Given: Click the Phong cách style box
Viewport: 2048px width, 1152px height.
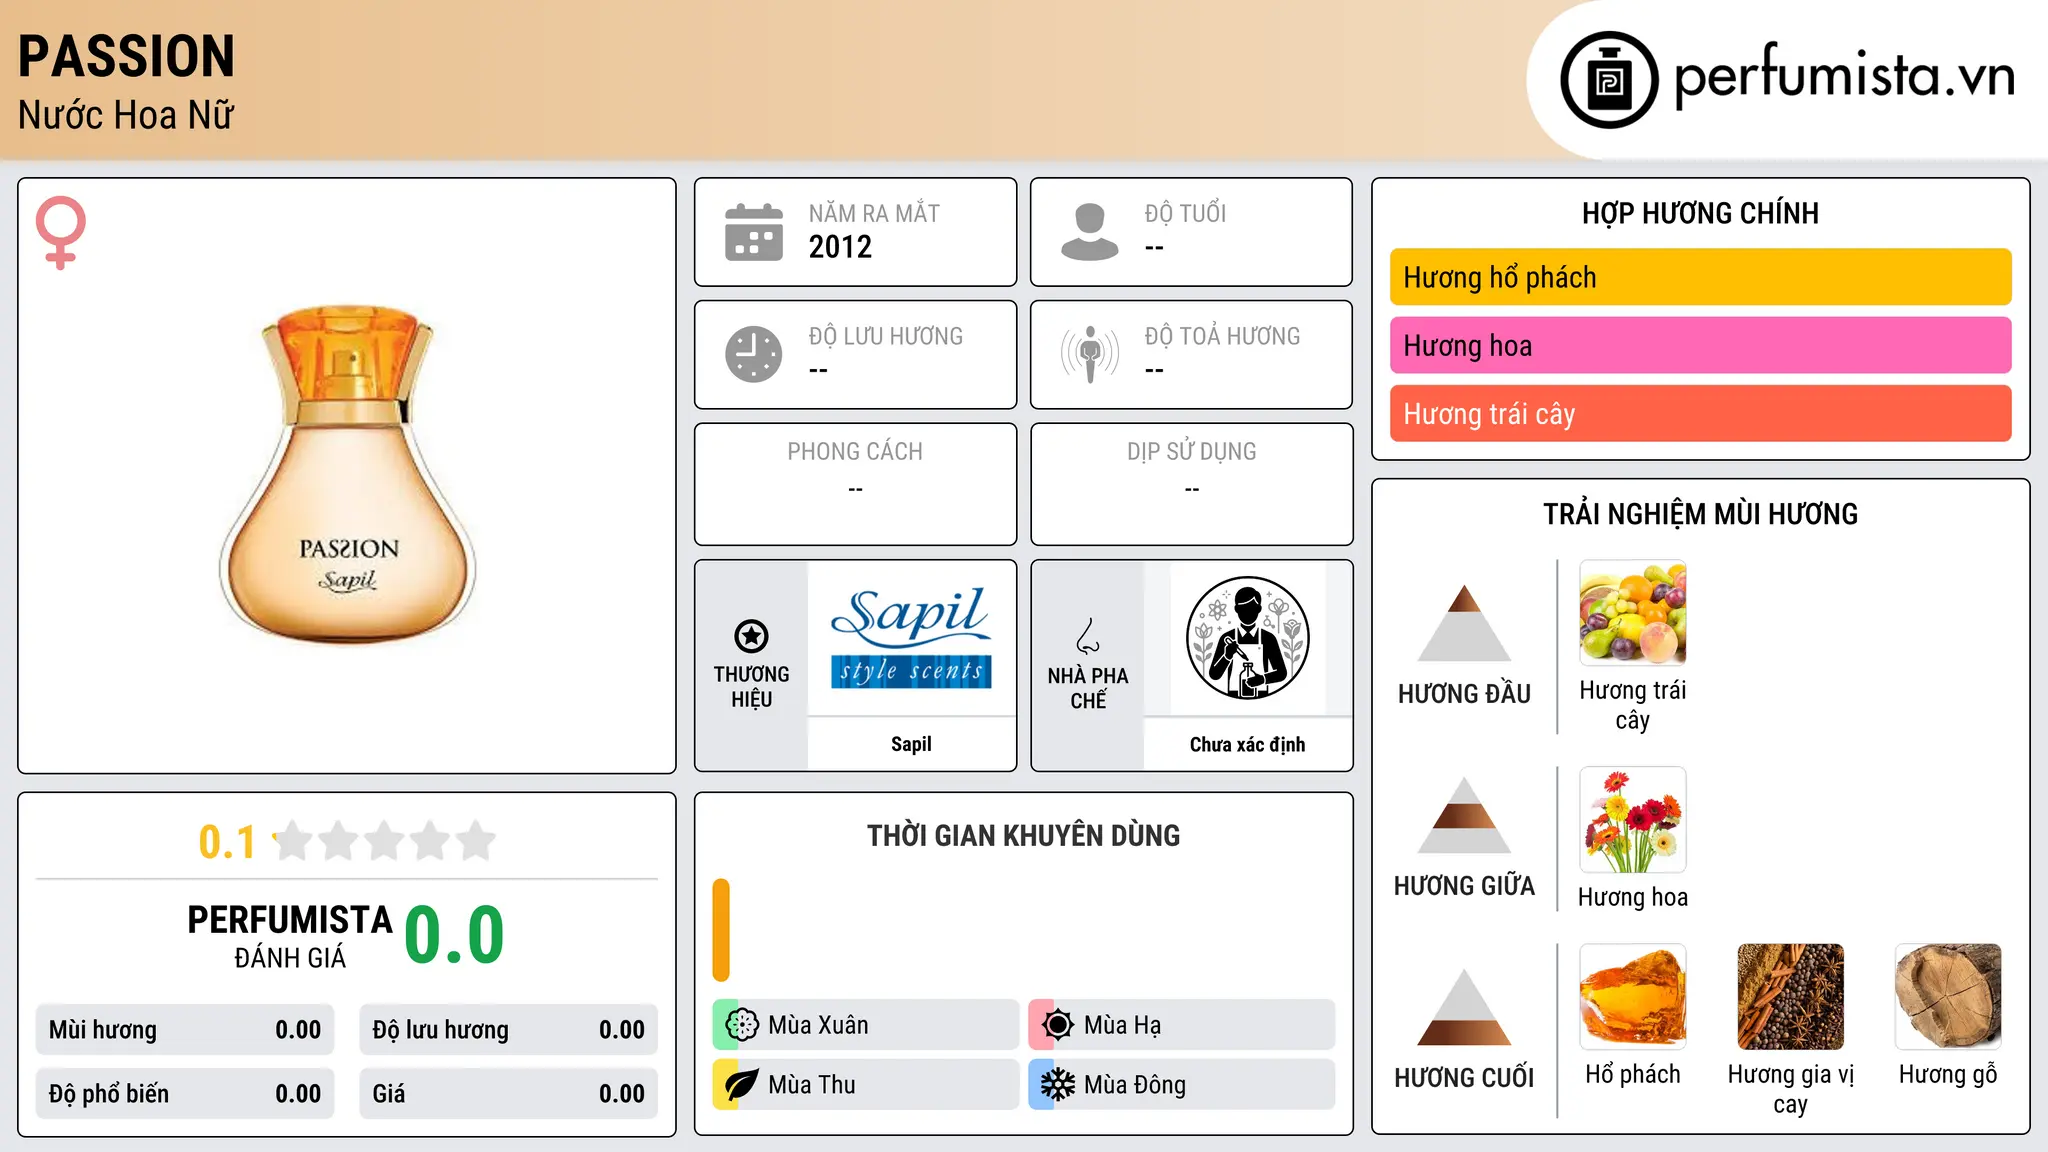Looking at the screenshot, I should 856,484.
